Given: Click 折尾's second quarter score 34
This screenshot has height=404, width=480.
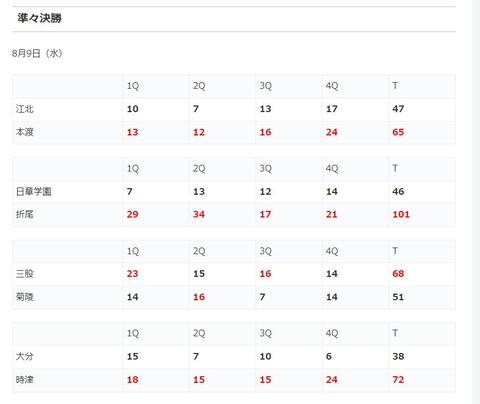Looking at the screenshot, I should (199, 214).
